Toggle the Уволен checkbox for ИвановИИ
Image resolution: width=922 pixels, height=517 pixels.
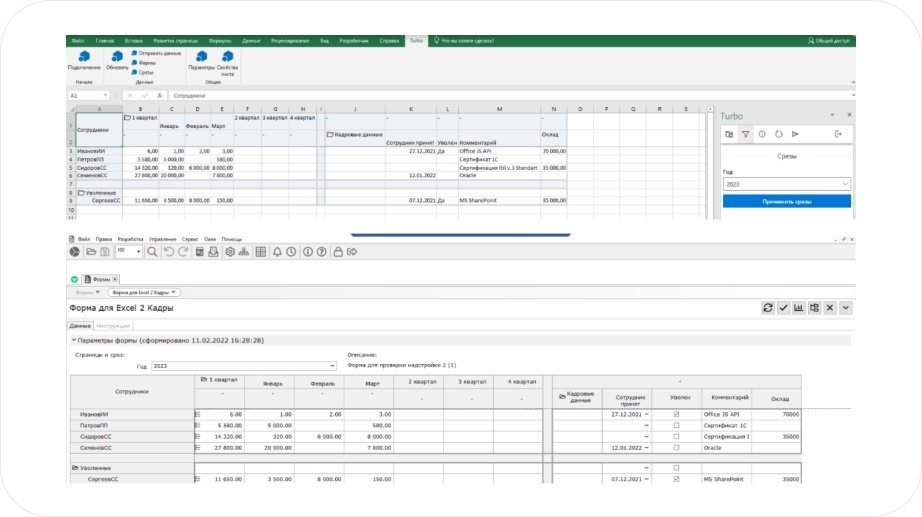point(676,413)
